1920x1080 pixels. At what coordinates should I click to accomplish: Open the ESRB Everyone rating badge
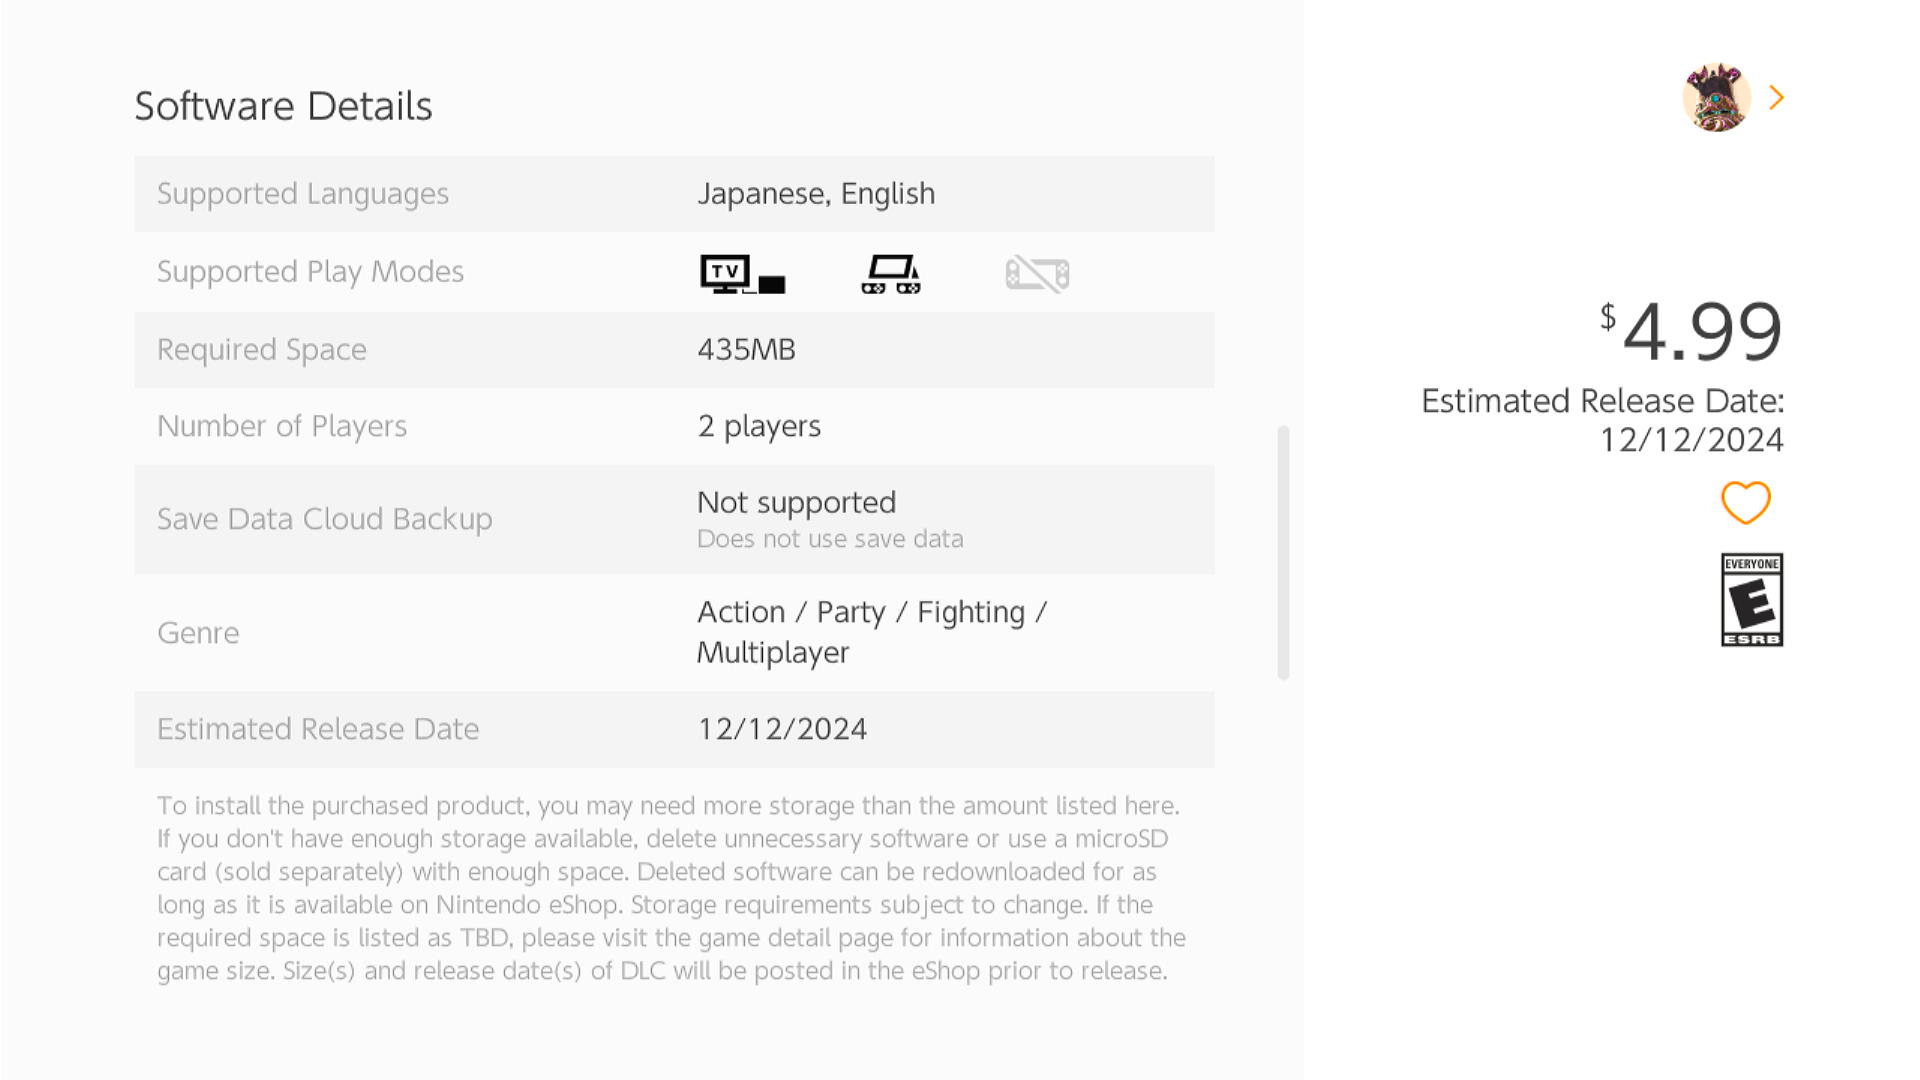(x=1752, y=600)
